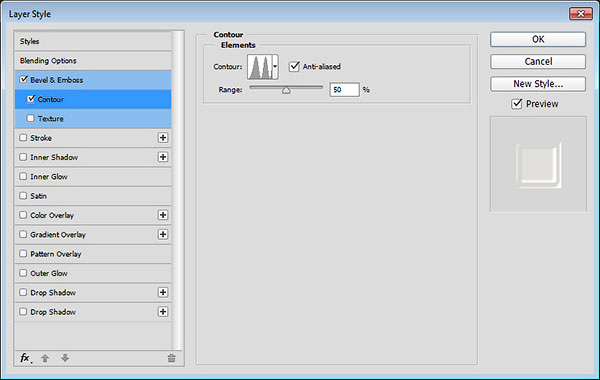Select Blending Options in the list
Image resolution: width=600 pixels, height=380 pixels.
[x=93, y=60]
